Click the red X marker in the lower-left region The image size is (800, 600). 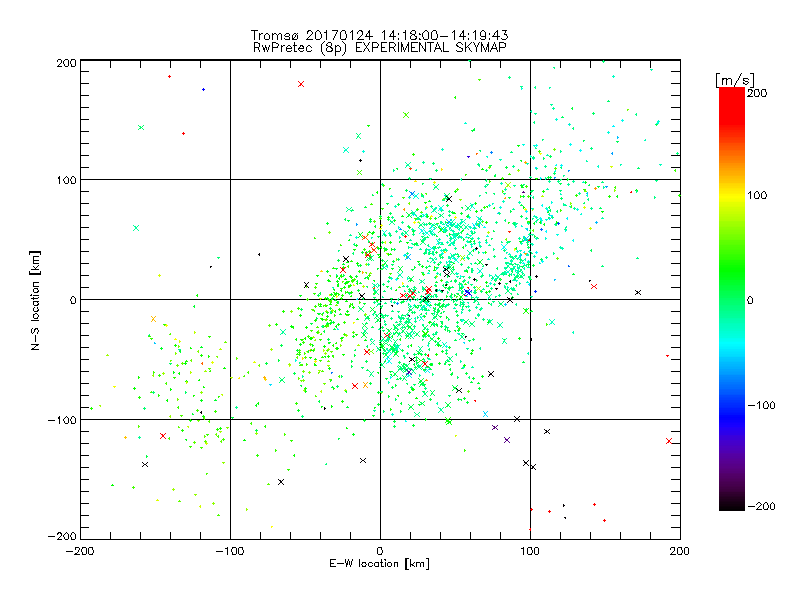163,436
